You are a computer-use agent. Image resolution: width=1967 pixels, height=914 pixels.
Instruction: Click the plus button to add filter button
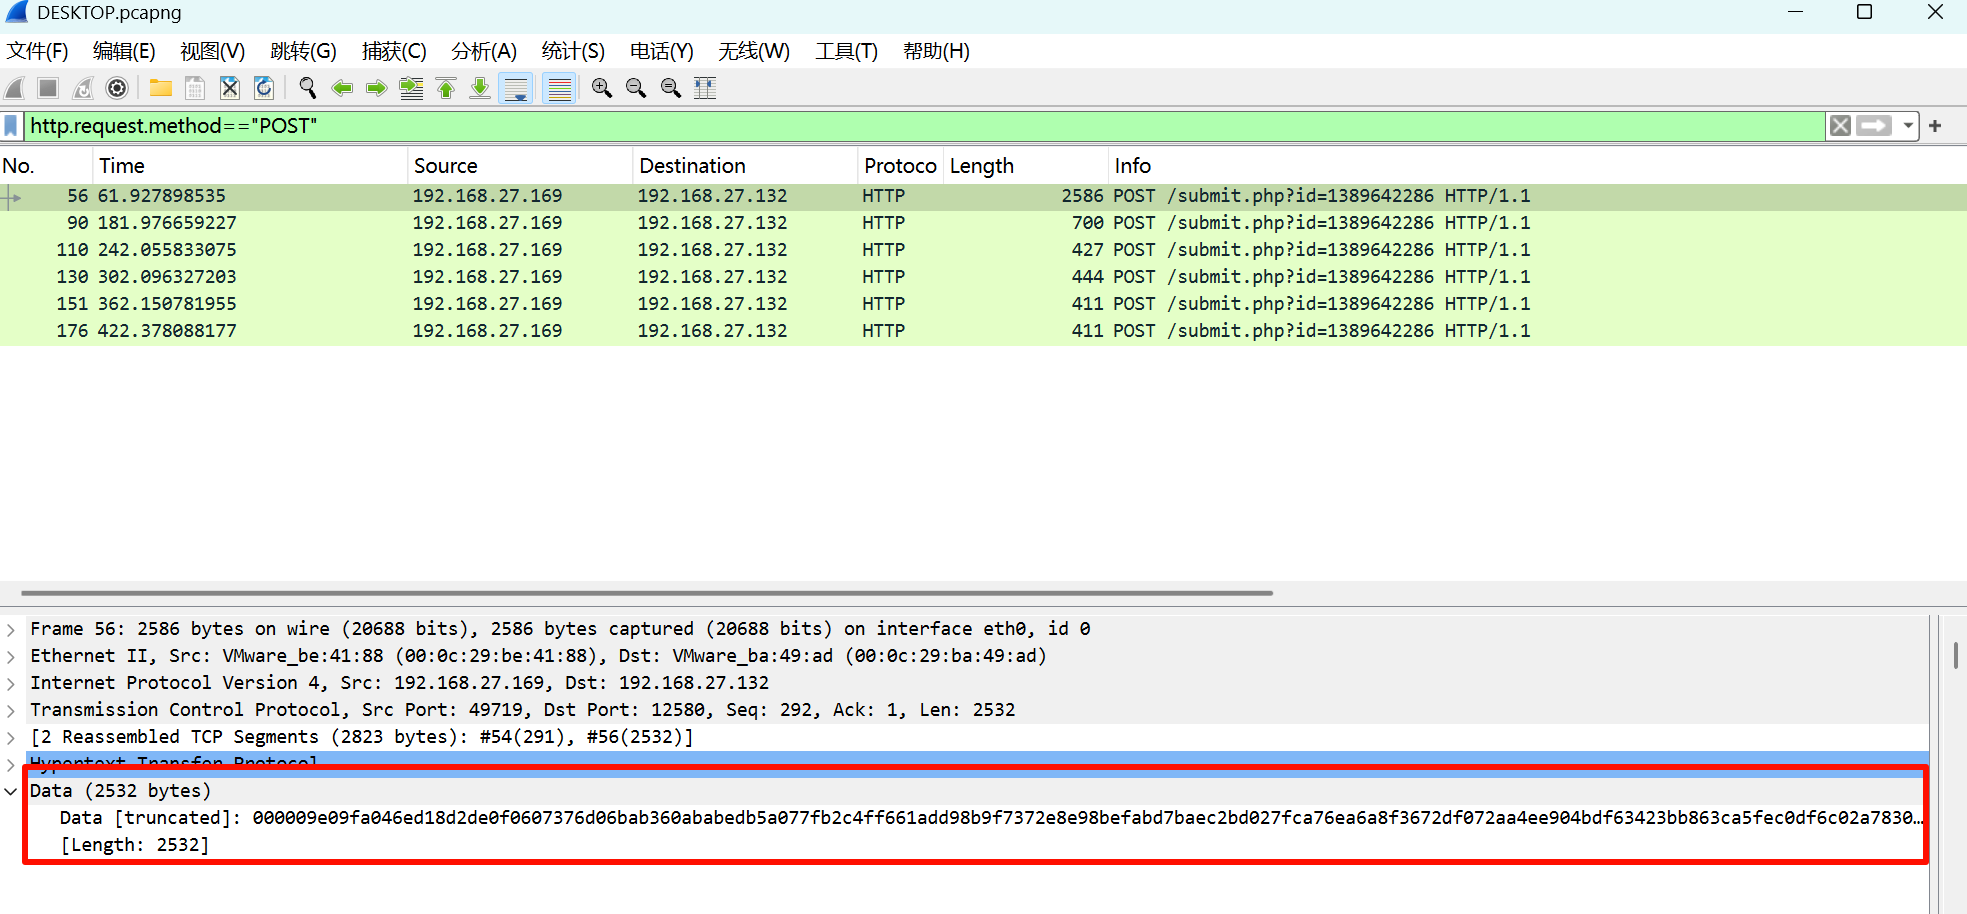click(1935, 126)
